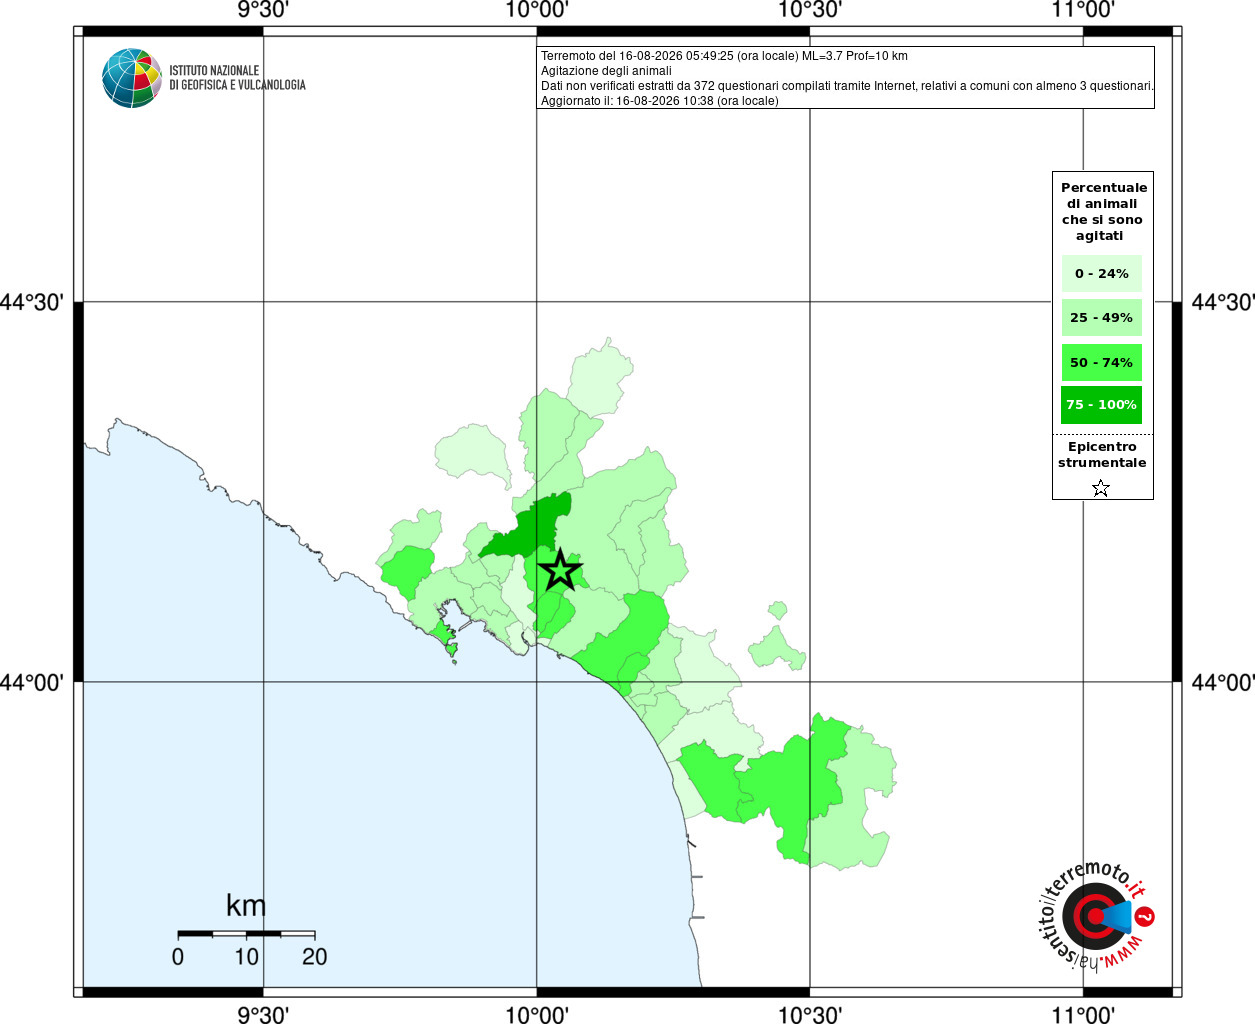
Task: Click the 'km' scale bar label
Action: (246, 905)
